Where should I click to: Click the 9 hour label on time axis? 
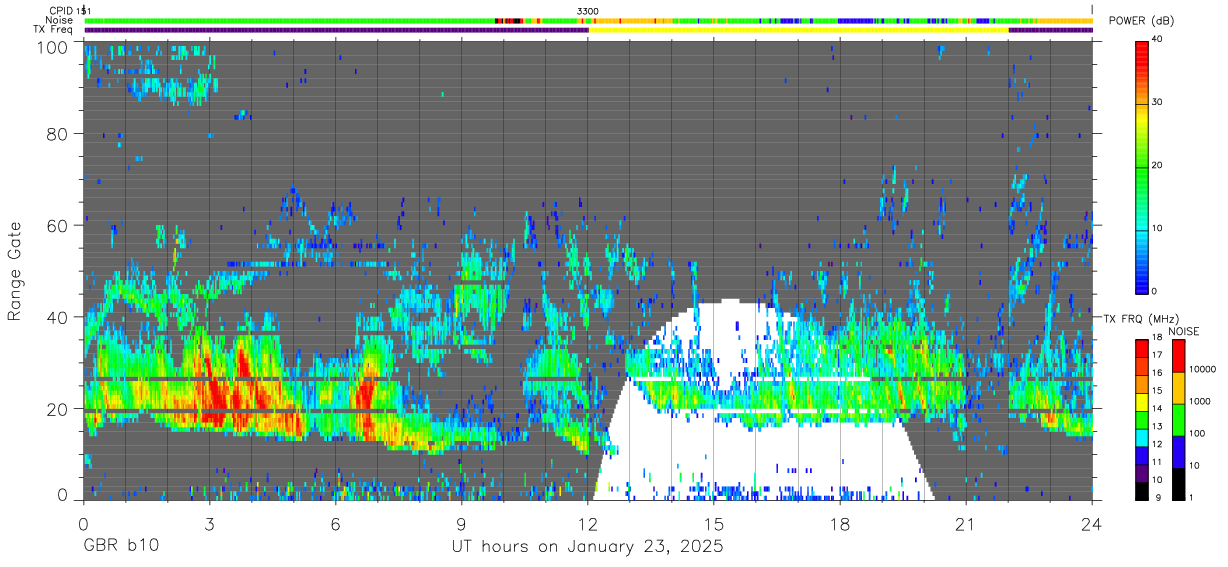[462, 523]
